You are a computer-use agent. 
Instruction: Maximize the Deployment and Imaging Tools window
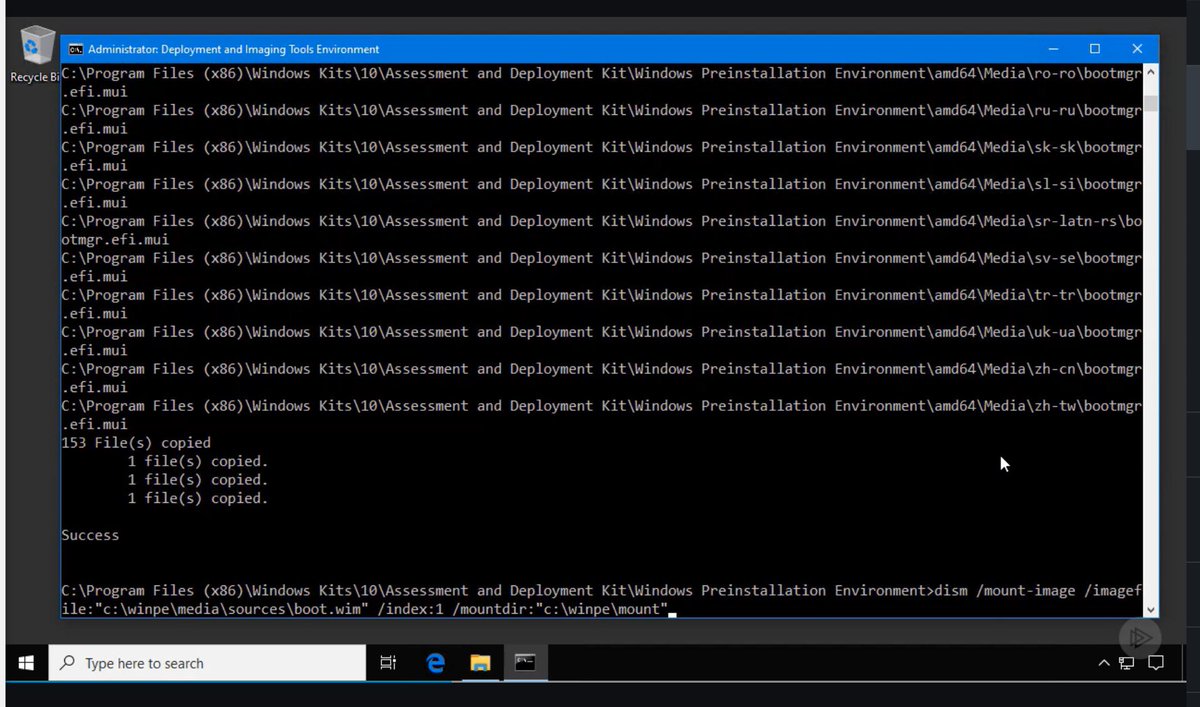(x=1095, y=49)
